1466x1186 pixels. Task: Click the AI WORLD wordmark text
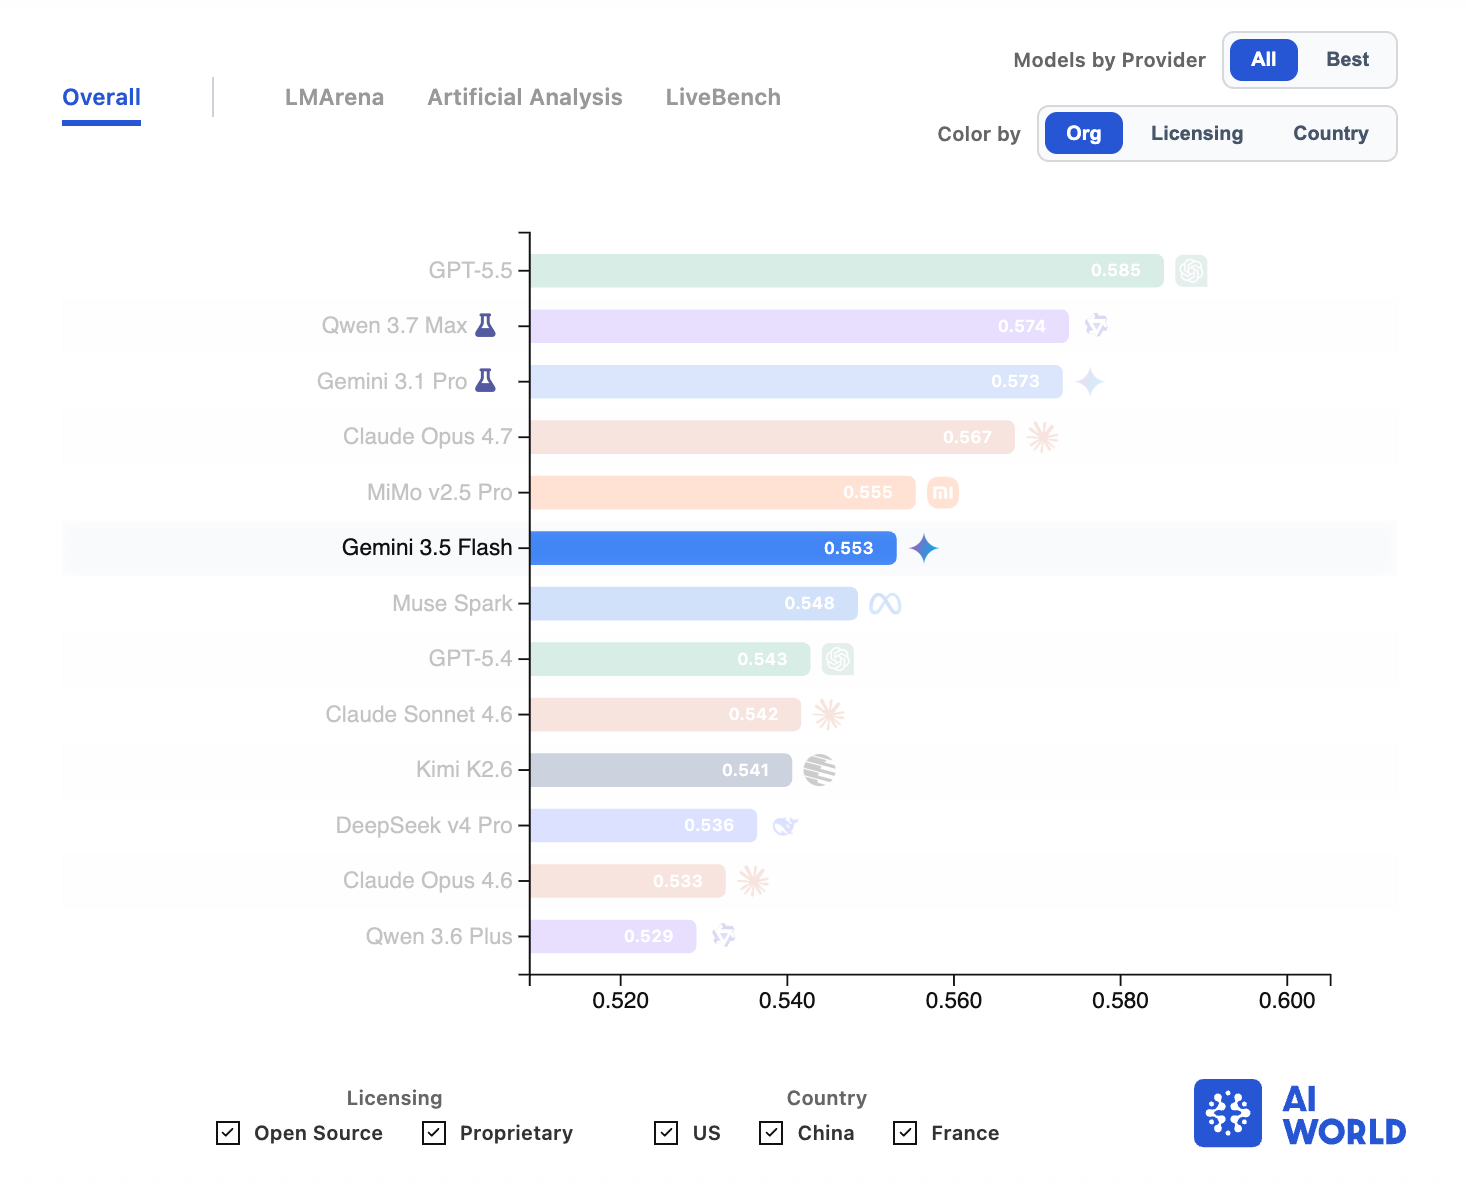(x=1344, y=1115)
